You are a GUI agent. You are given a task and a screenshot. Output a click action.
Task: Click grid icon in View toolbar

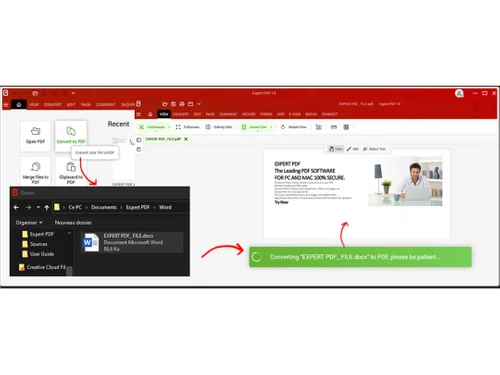(346, 127)
